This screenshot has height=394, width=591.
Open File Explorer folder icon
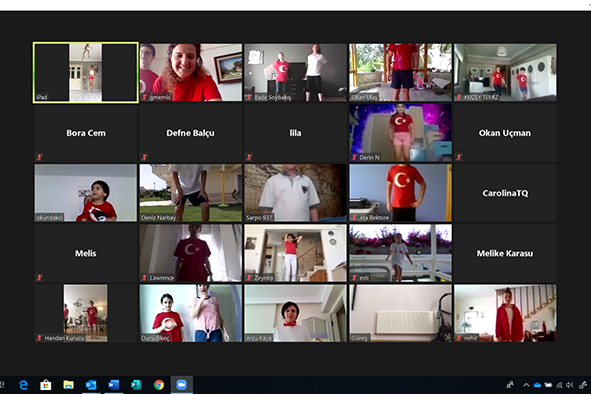click(x=68, y=385)
